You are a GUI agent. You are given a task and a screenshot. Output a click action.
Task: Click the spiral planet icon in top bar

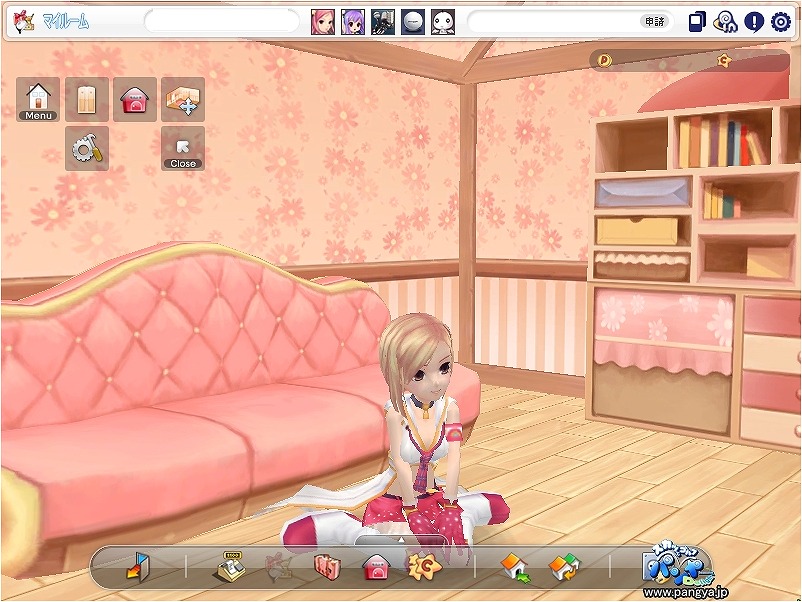pyautogui.click(x=725, y=22)
